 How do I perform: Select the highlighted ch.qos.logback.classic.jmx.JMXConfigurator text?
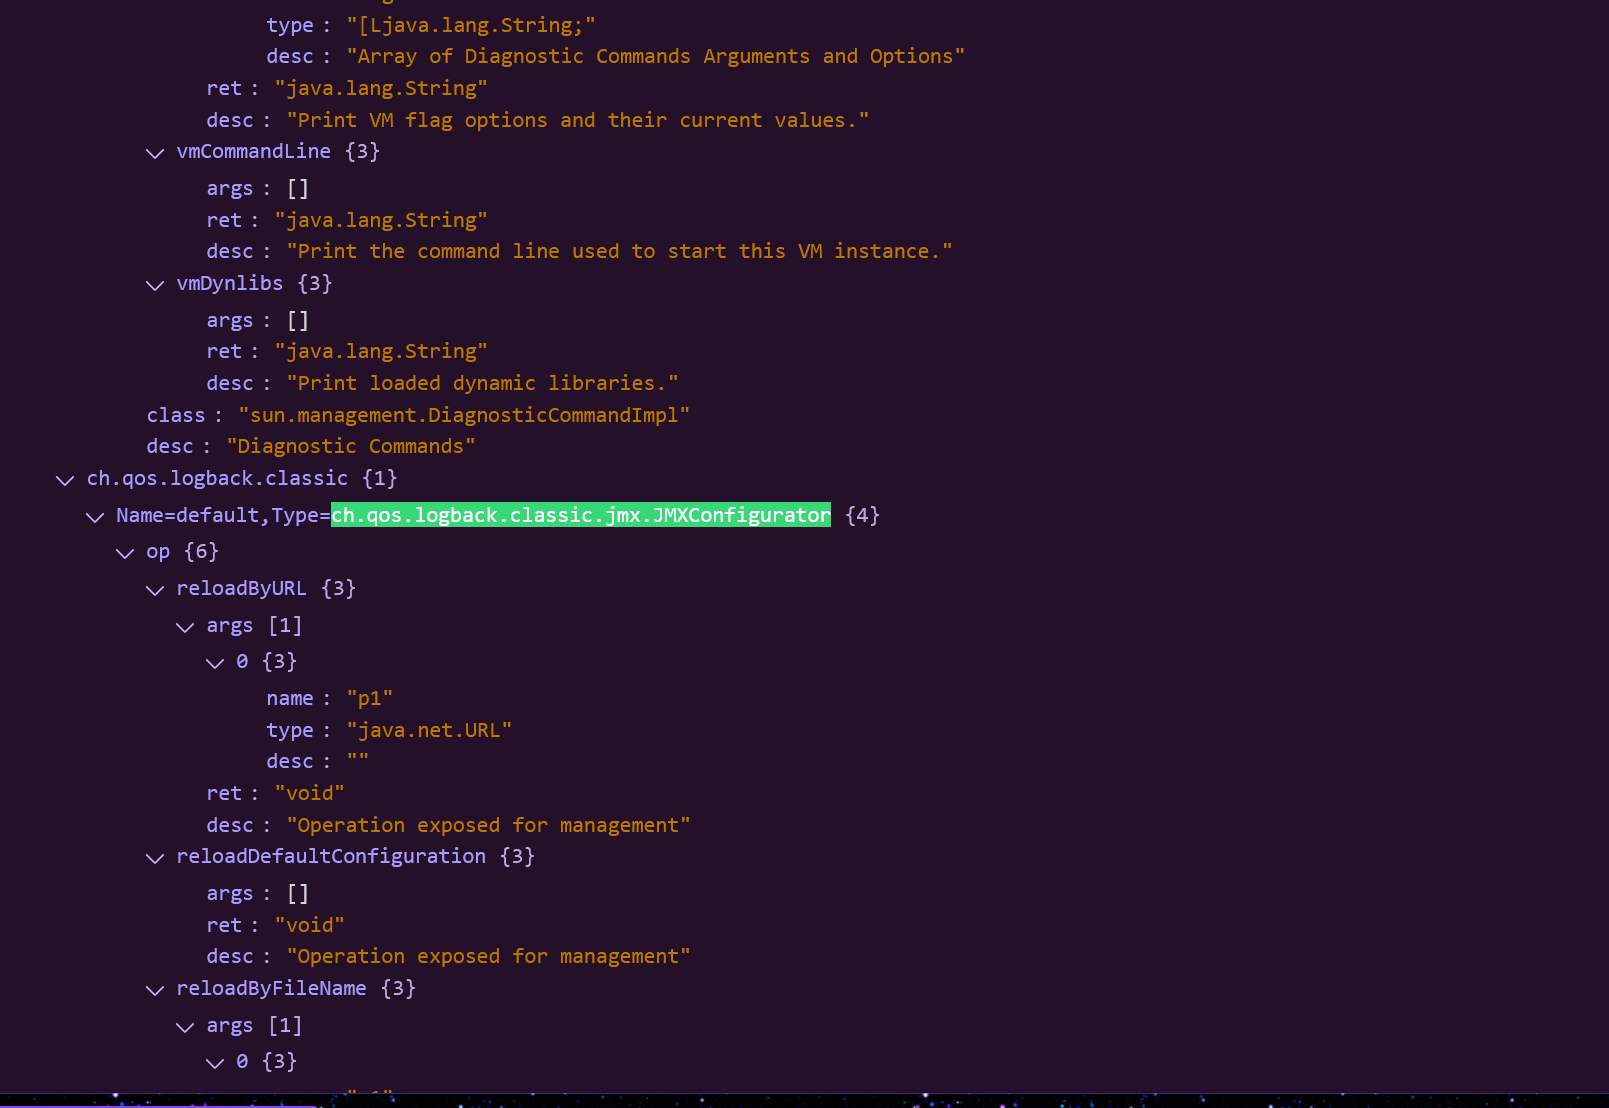pyautogui.click(x=581, y=515)
